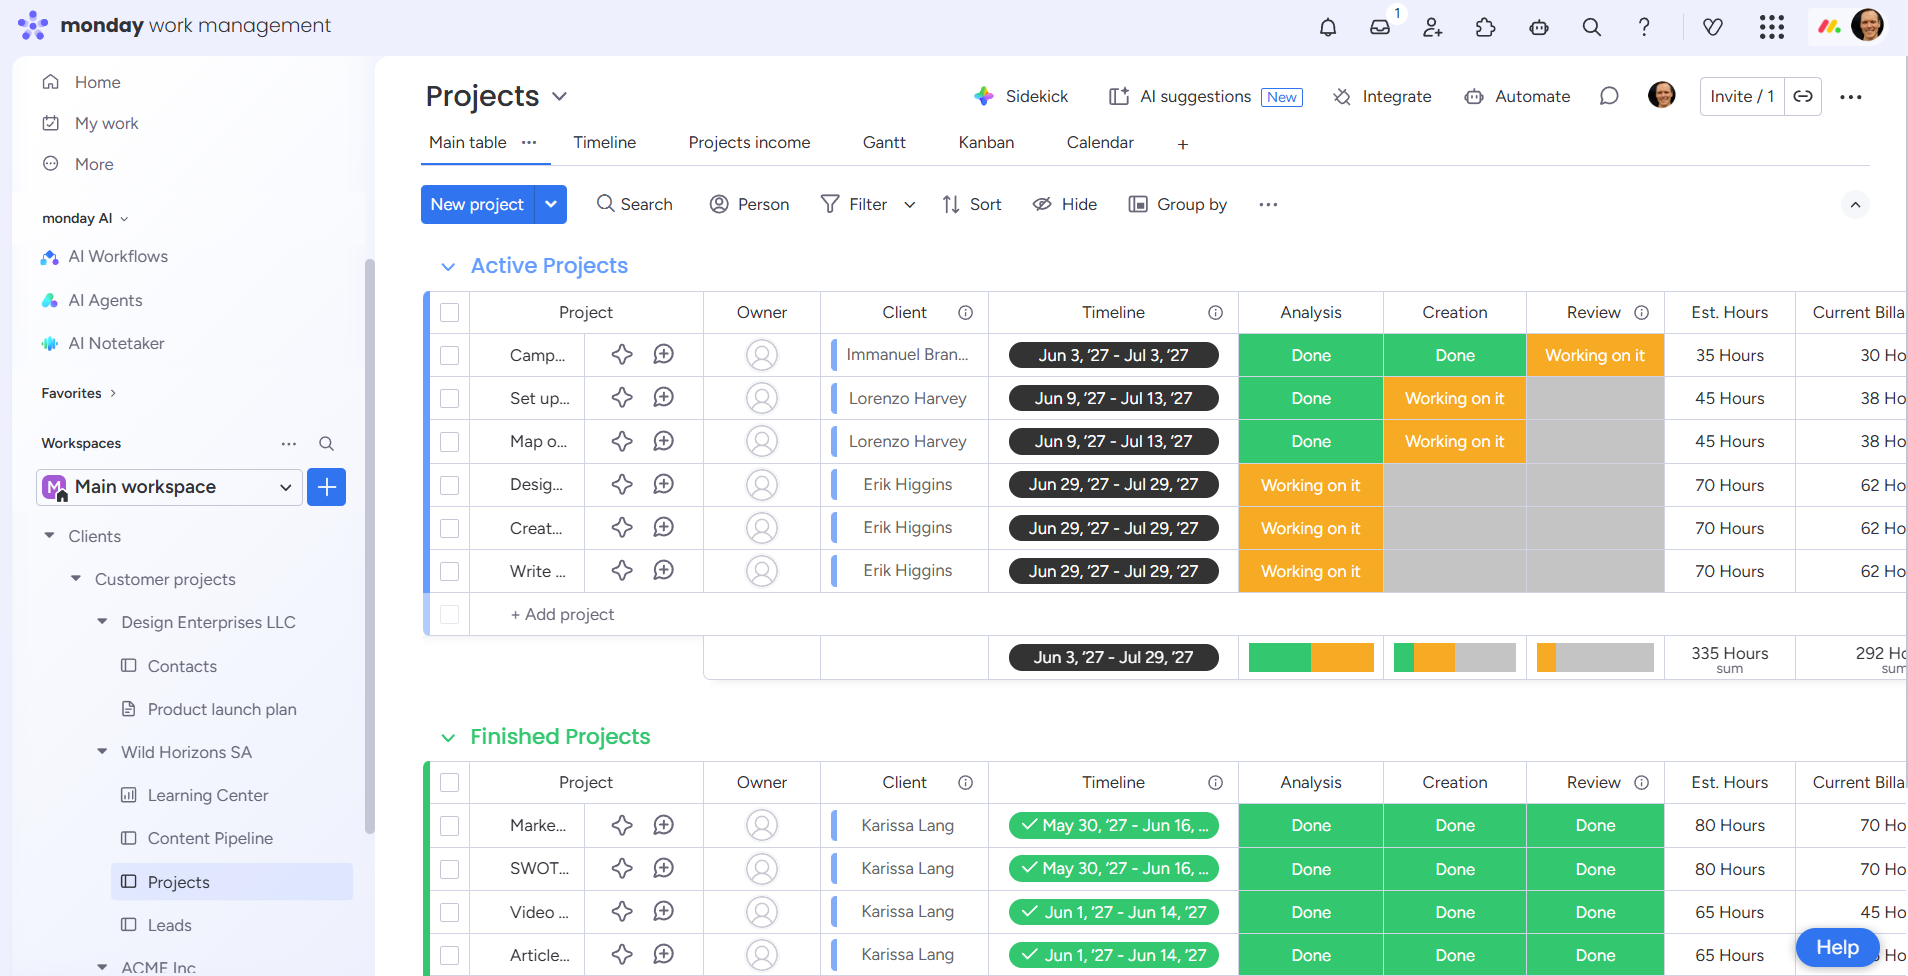This screenshot has height=976, width=1908.
Task: Click + Add project link
Action: pyautogui.click(x=562, y=614)
